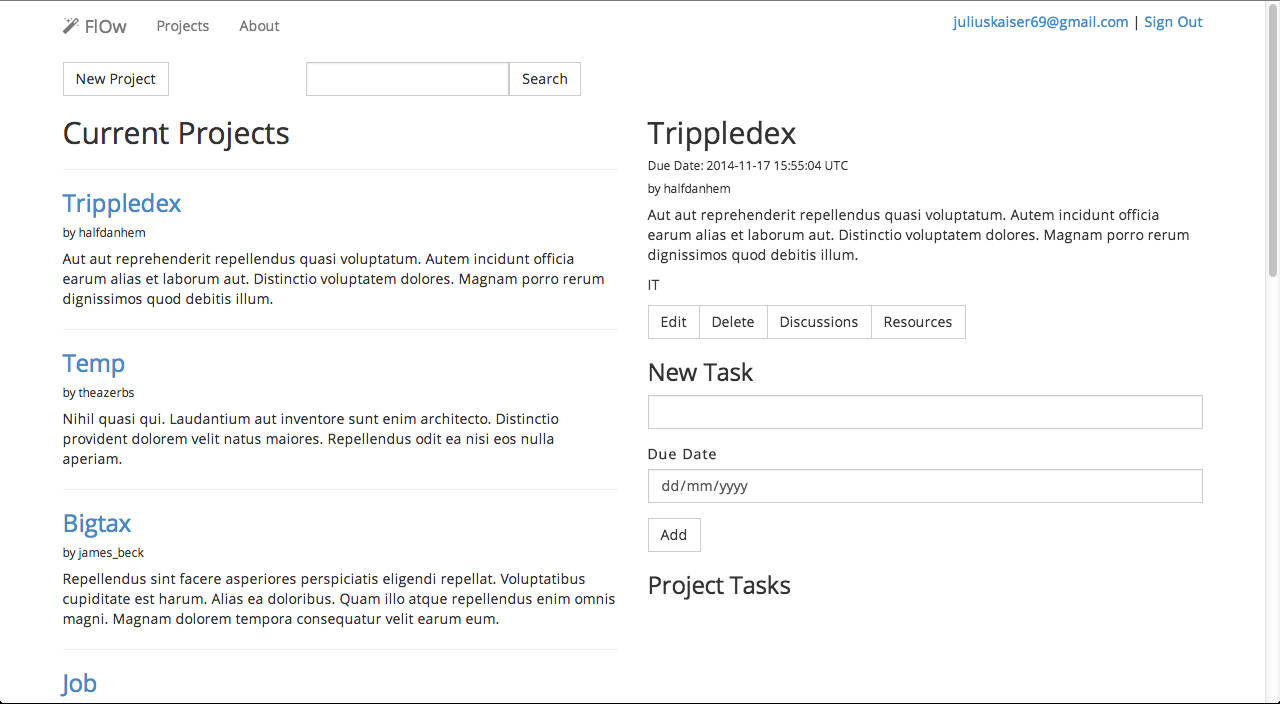The width and height of the screenshot is (1280, 704).
Task: Click the 'by james_beck' author text
Action: (103, 553)
